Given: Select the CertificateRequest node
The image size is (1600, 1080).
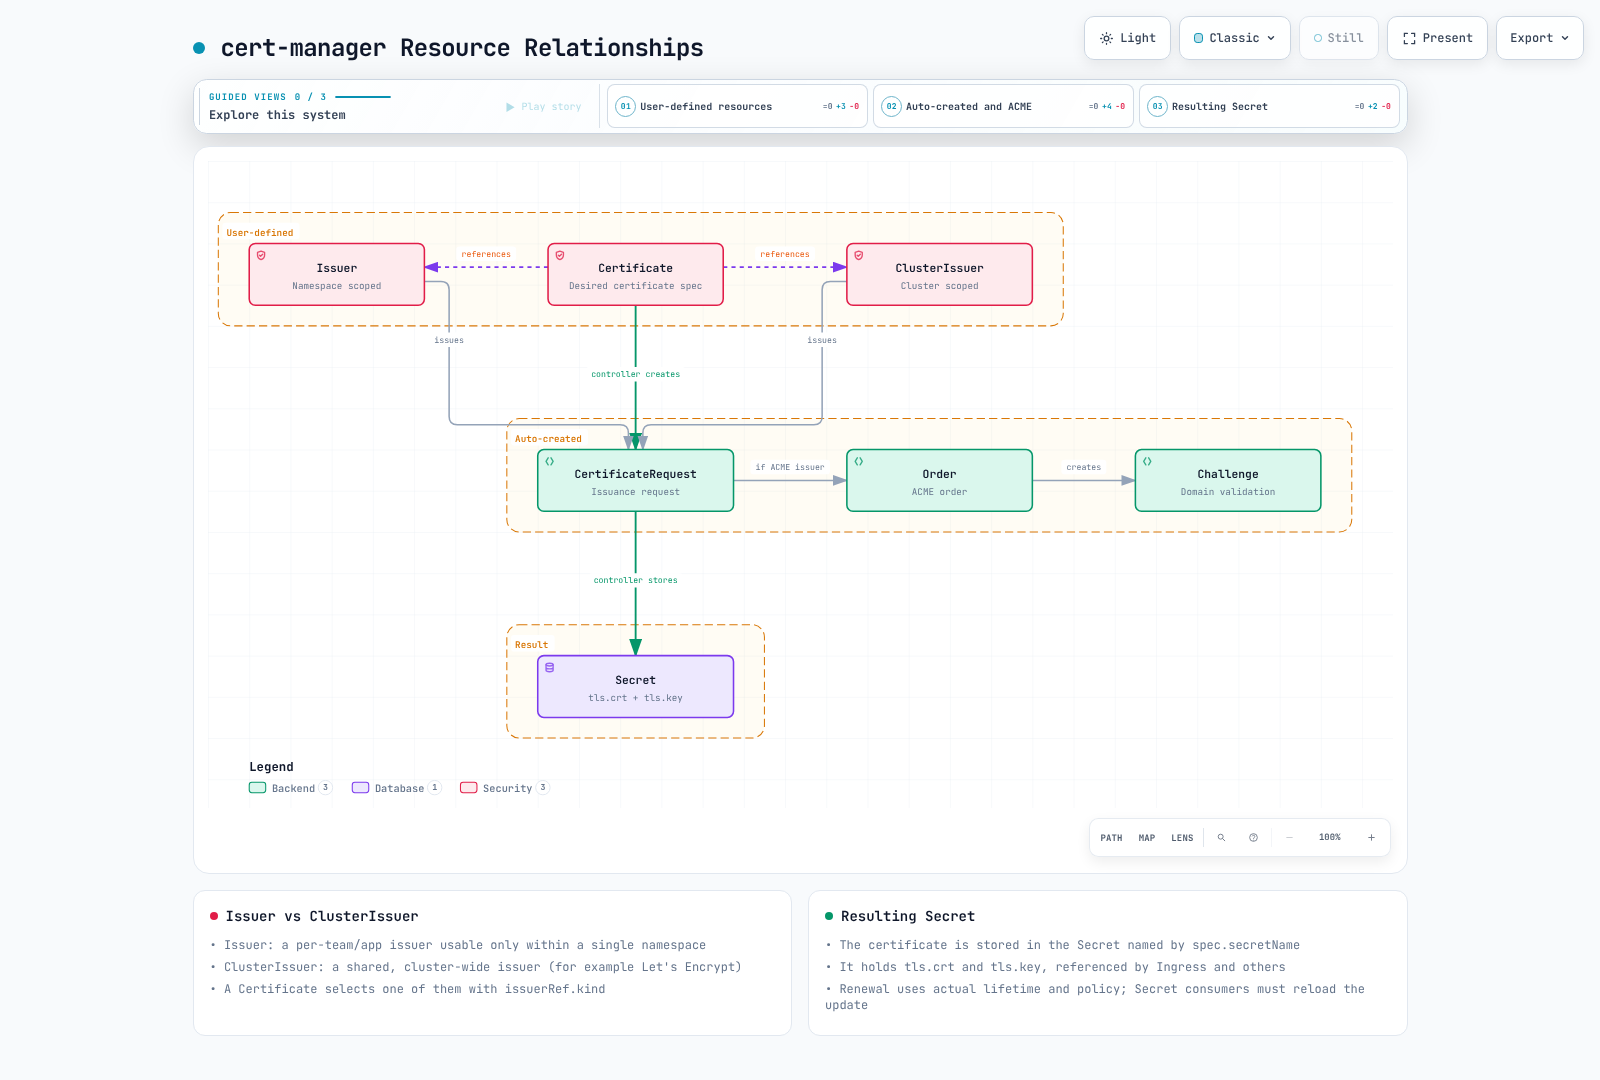Looking at the screenshot, I should coord(636,481).
